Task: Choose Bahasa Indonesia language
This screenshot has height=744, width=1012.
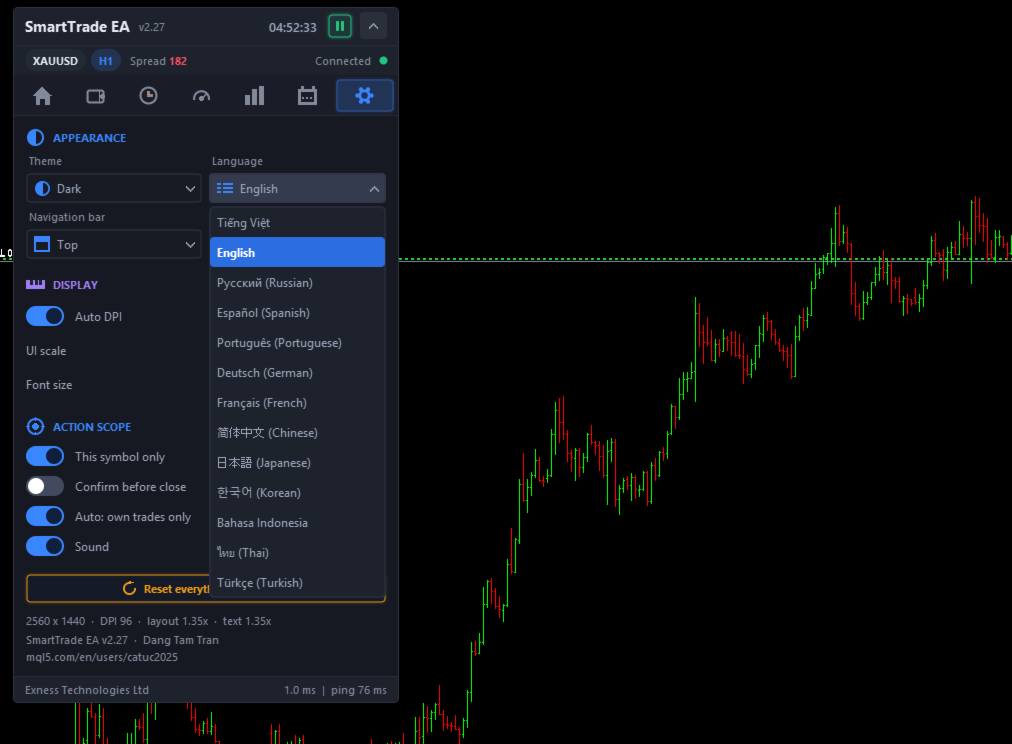Action: coord(298,523)
